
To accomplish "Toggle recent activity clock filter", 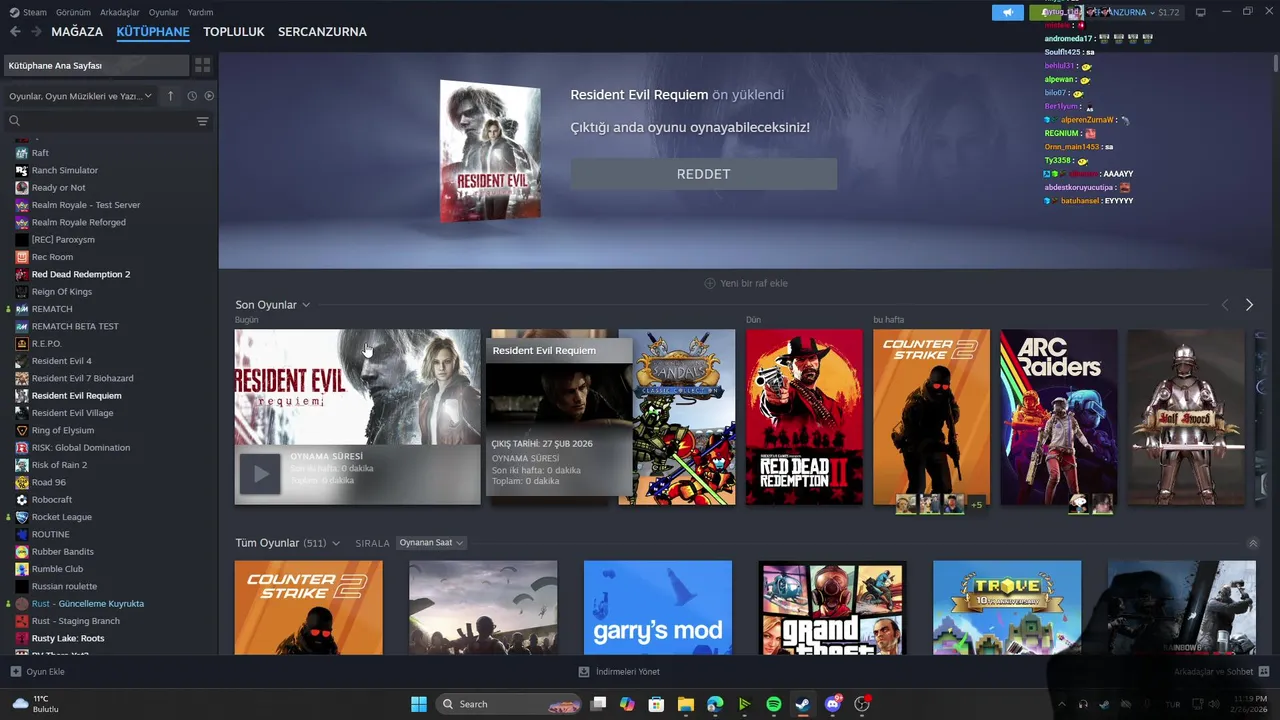I will pos(190,96).
